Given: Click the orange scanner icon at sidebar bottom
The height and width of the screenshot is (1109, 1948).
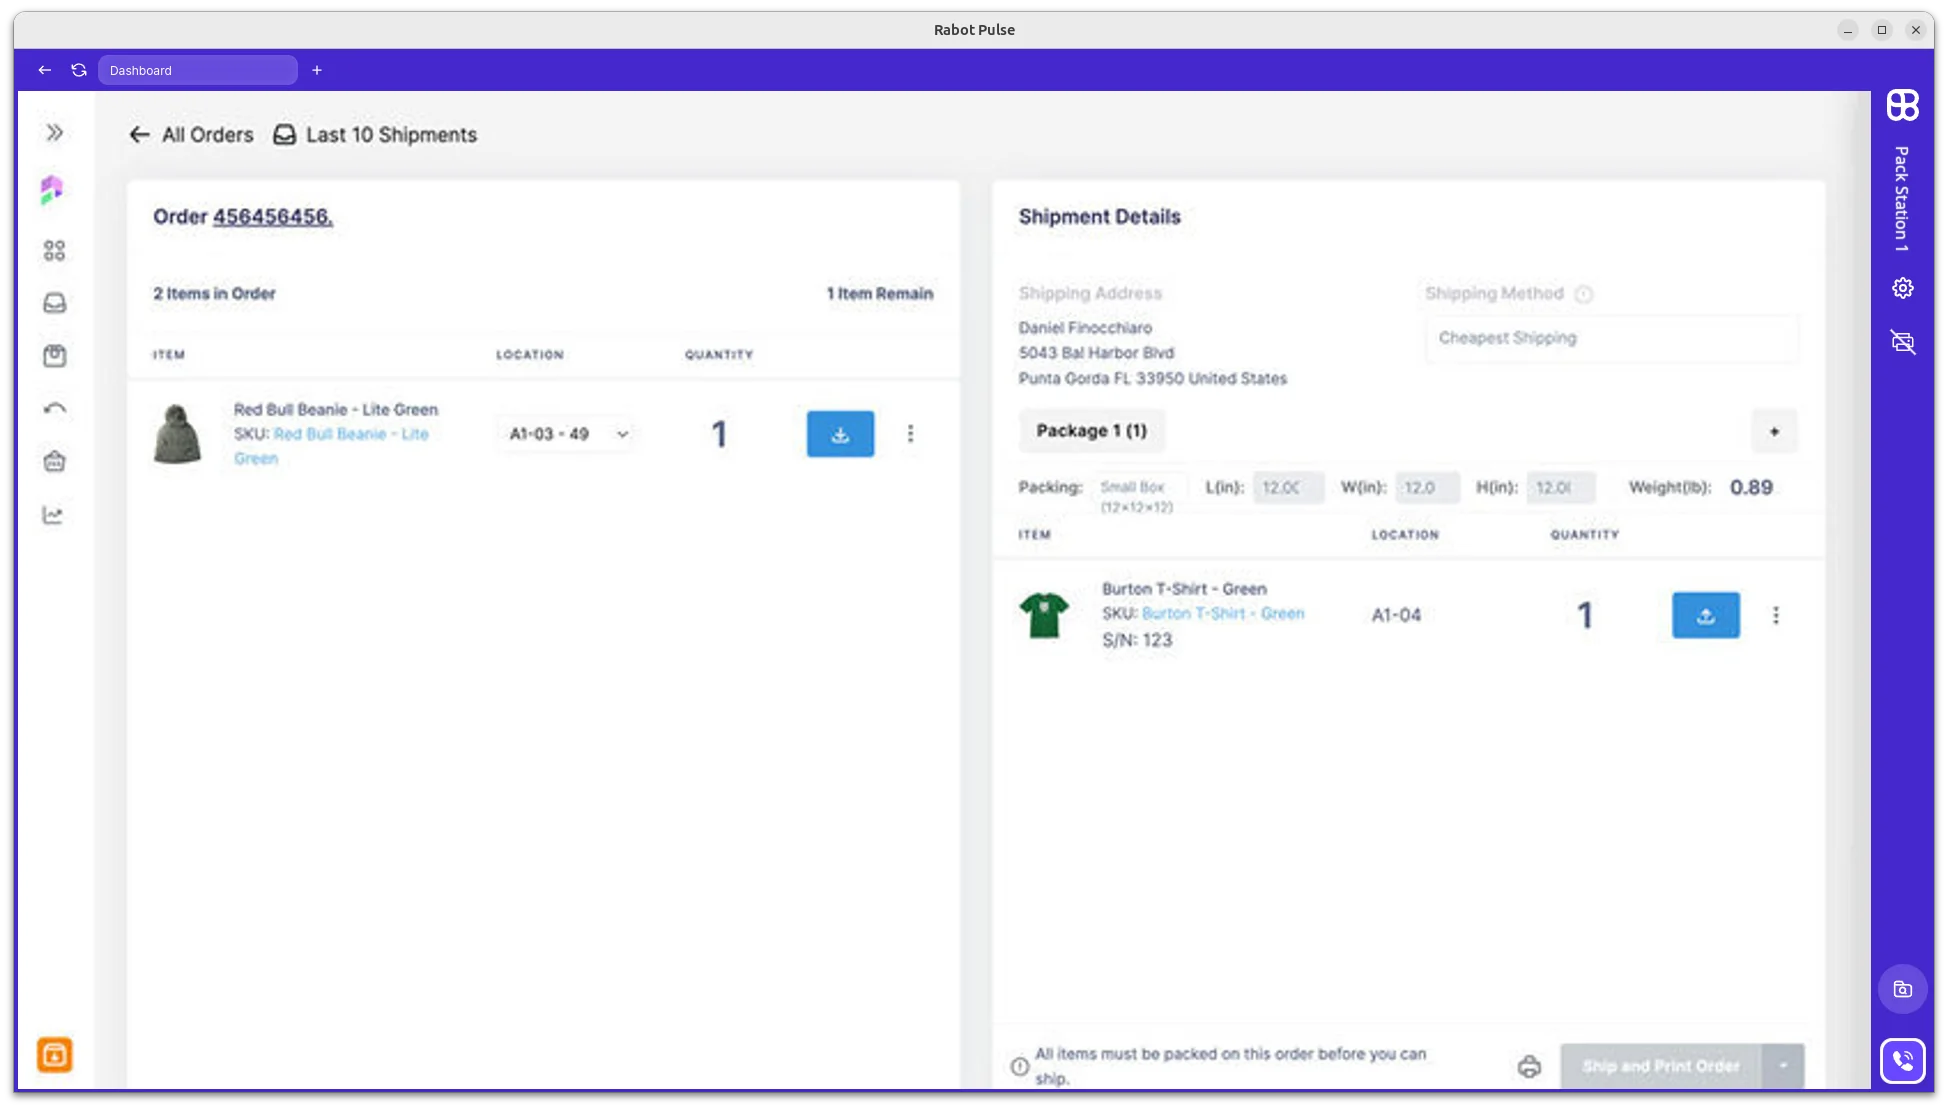Looking at the screenshot, I should (x=55, y=1055).
